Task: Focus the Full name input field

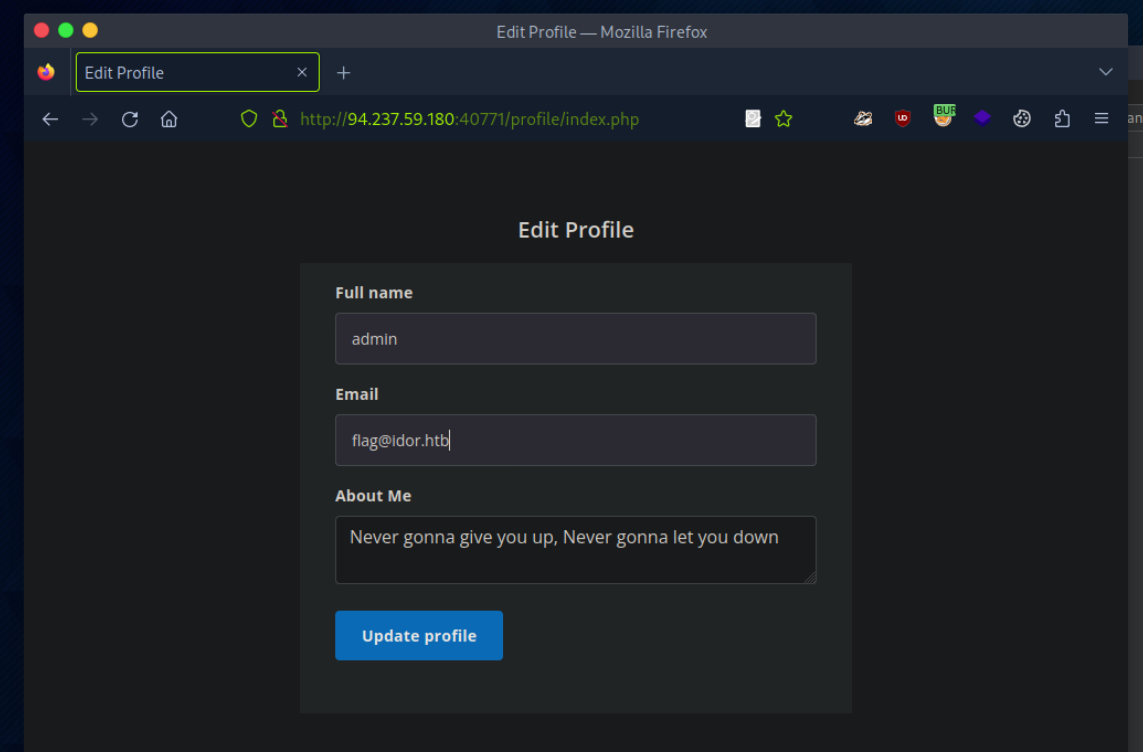Action: click(x=575, y=339)
